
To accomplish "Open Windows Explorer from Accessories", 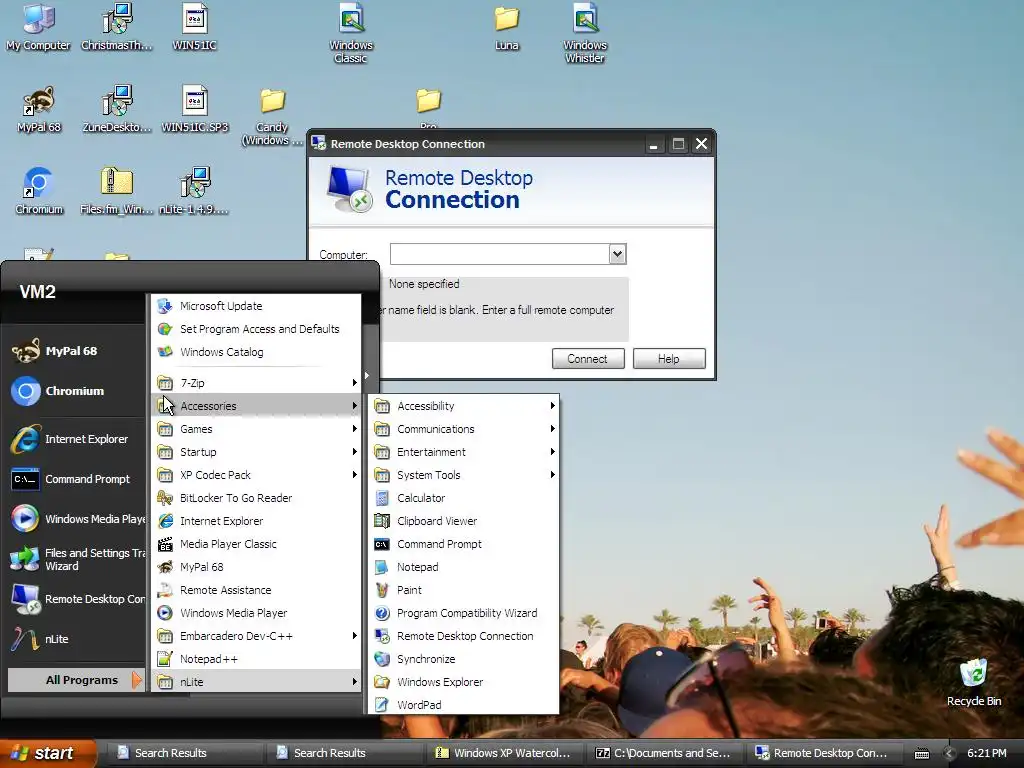I will pos(464,682).
